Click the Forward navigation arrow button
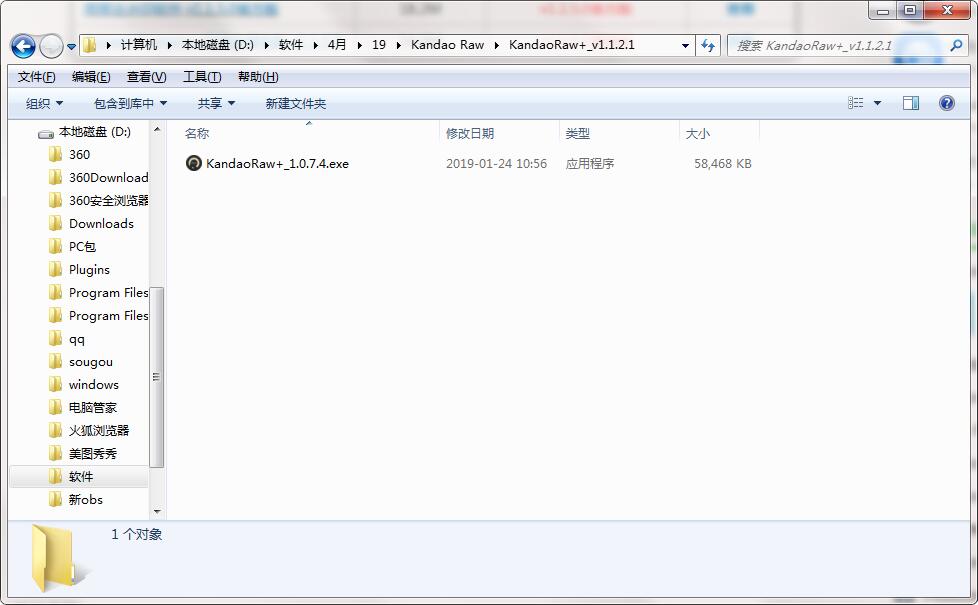The width and height of the screenshot is (978, 605). (51, 46)
